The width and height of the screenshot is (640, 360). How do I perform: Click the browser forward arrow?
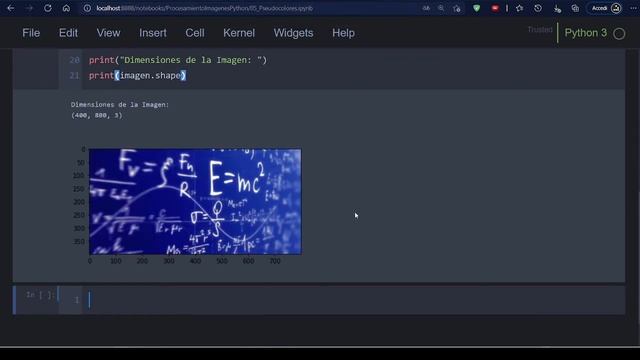[x=29, y=8]
